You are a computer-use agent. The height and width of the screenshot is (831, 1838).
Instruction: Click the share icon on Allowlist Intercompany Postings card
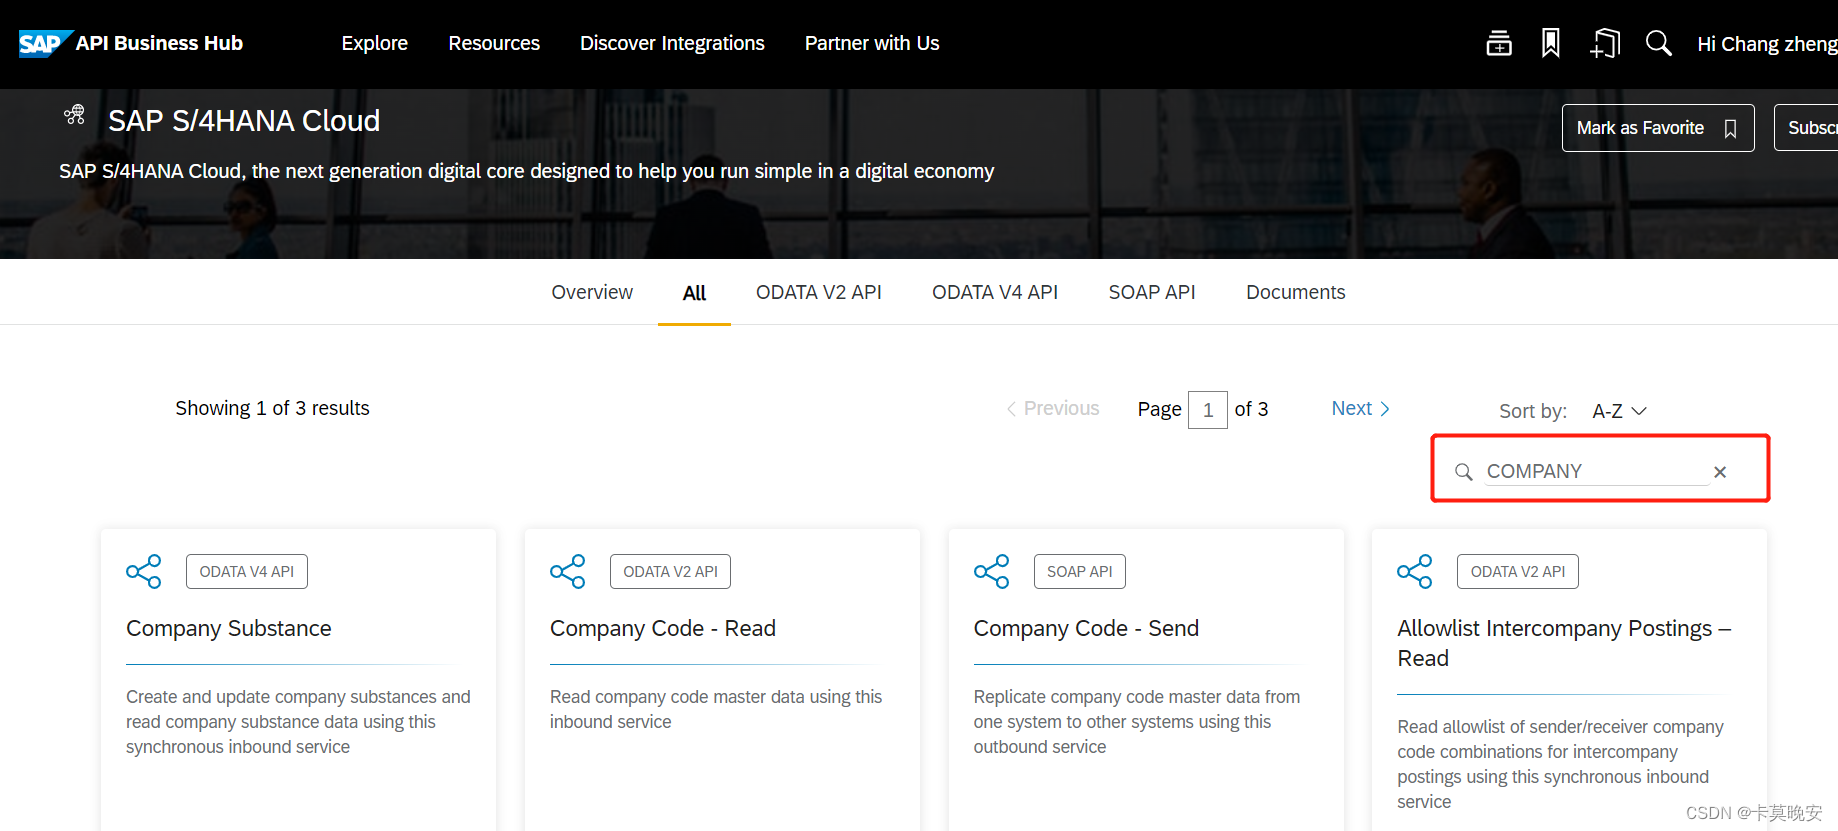[x=1414, y=571]
